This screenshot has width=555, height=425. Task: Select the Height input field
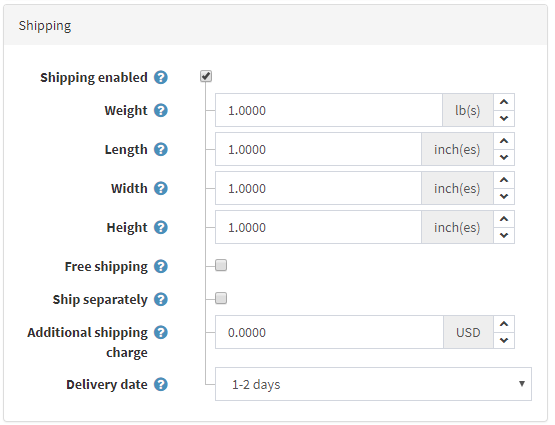[x=319, y=227]
